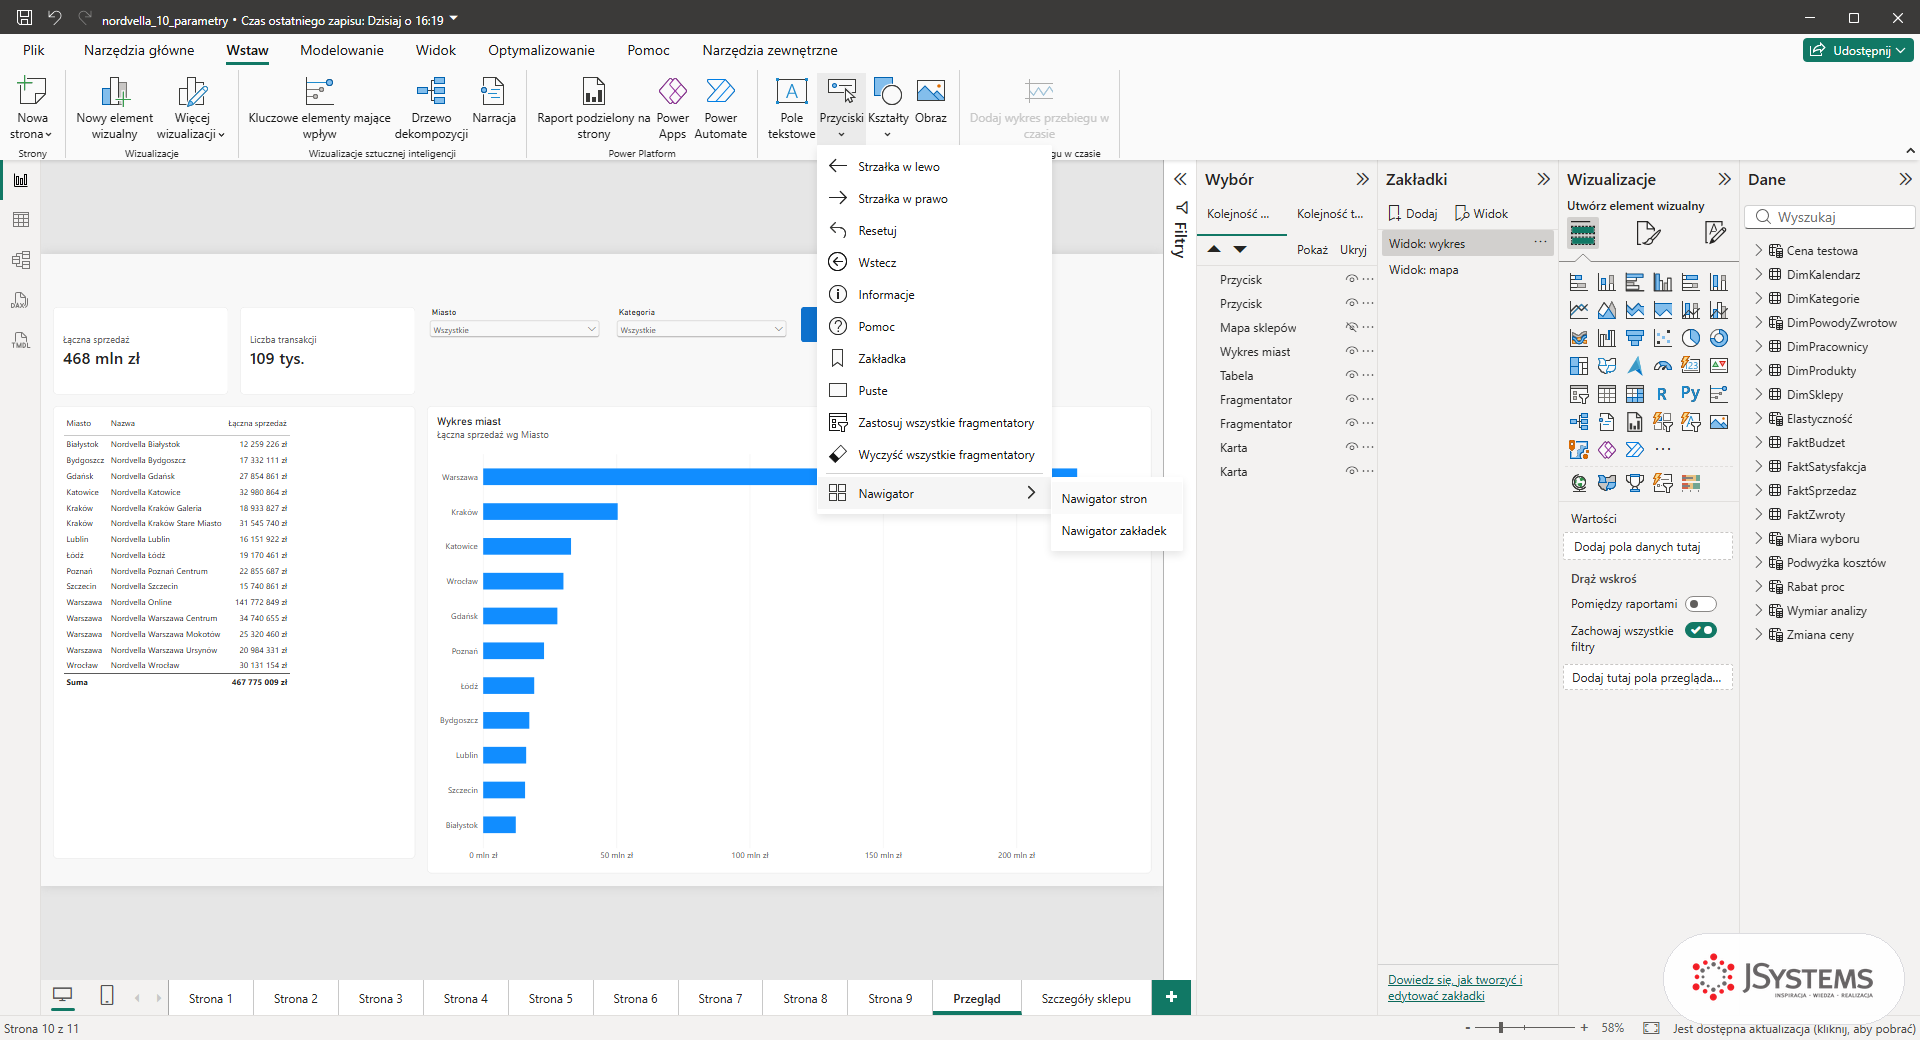This screenshot has width=1920, height=1040.
Task: Click Dodaj bookmark button
Action: tap(1413, 214)
